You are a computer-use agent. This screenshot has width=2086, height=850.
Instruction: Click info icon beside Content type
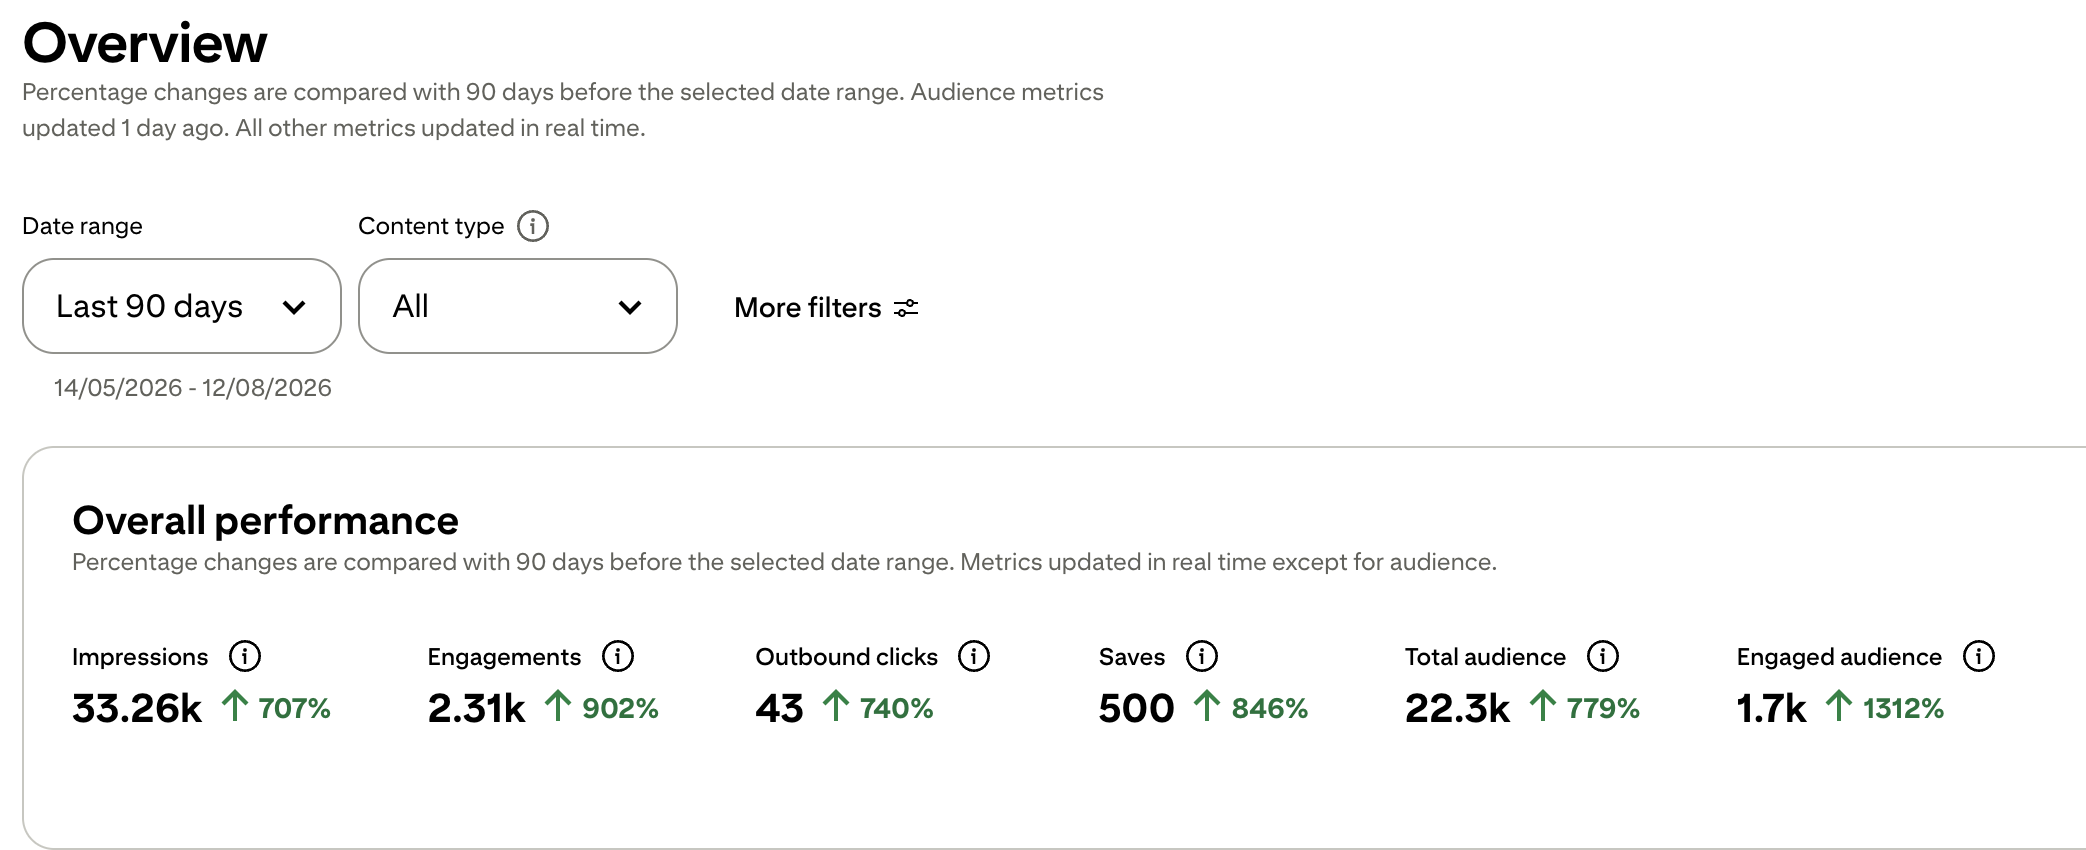[533, 226]
